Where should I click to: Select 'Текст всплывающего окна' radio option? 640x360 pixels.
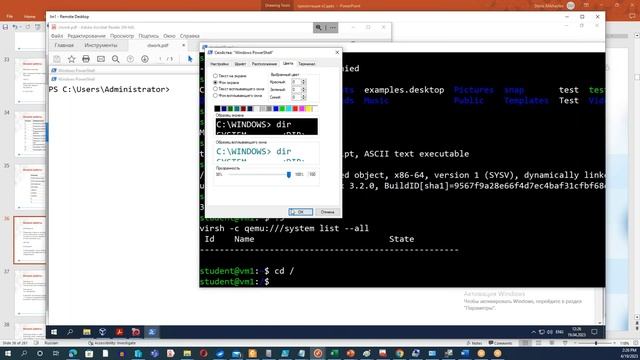238,89
